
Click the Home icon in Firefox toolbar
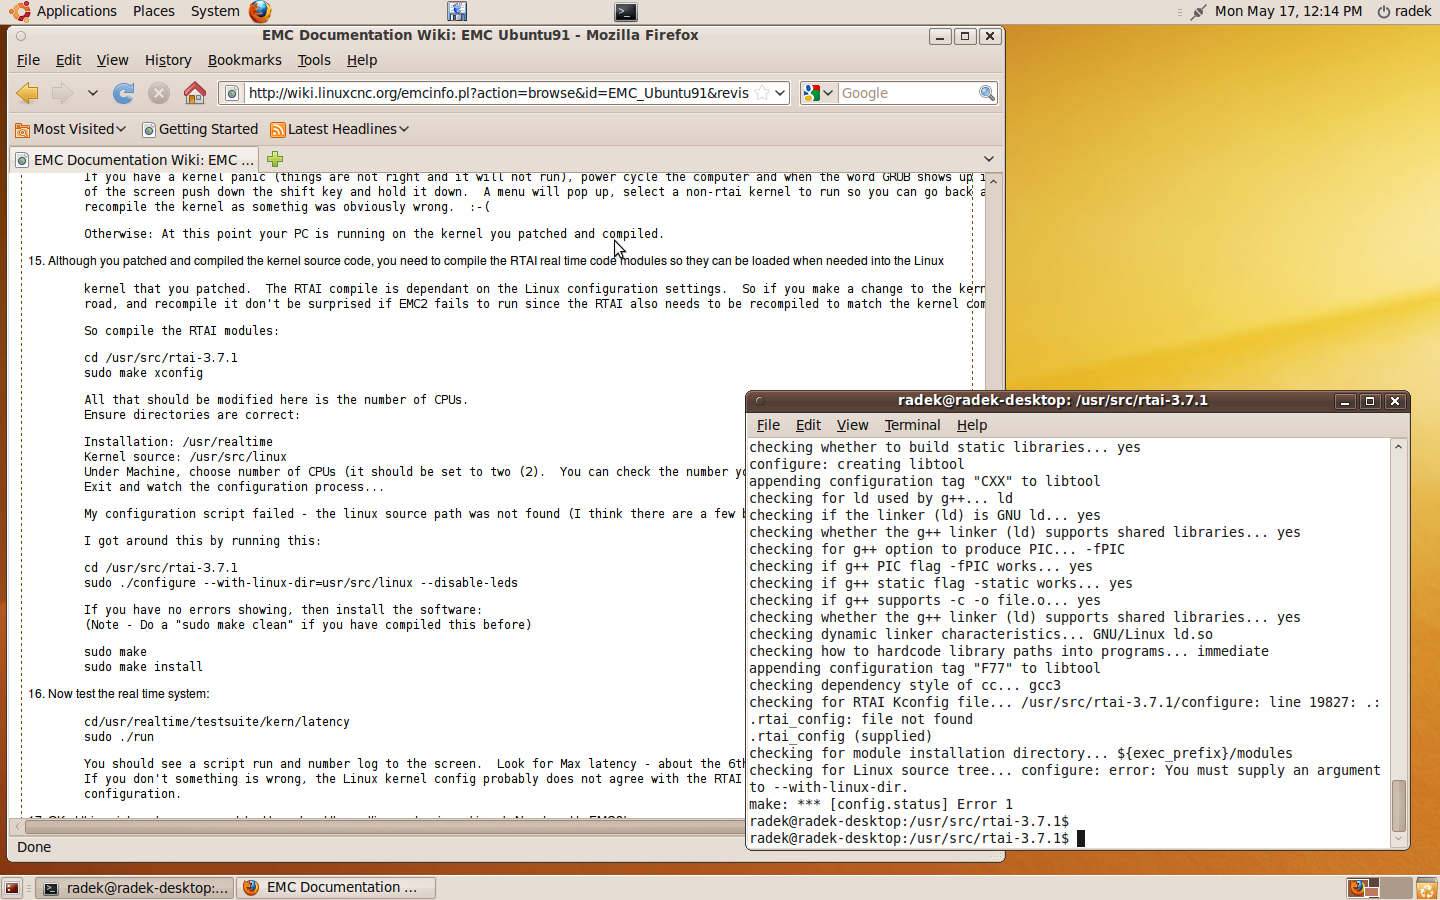(x=195, y=93)
